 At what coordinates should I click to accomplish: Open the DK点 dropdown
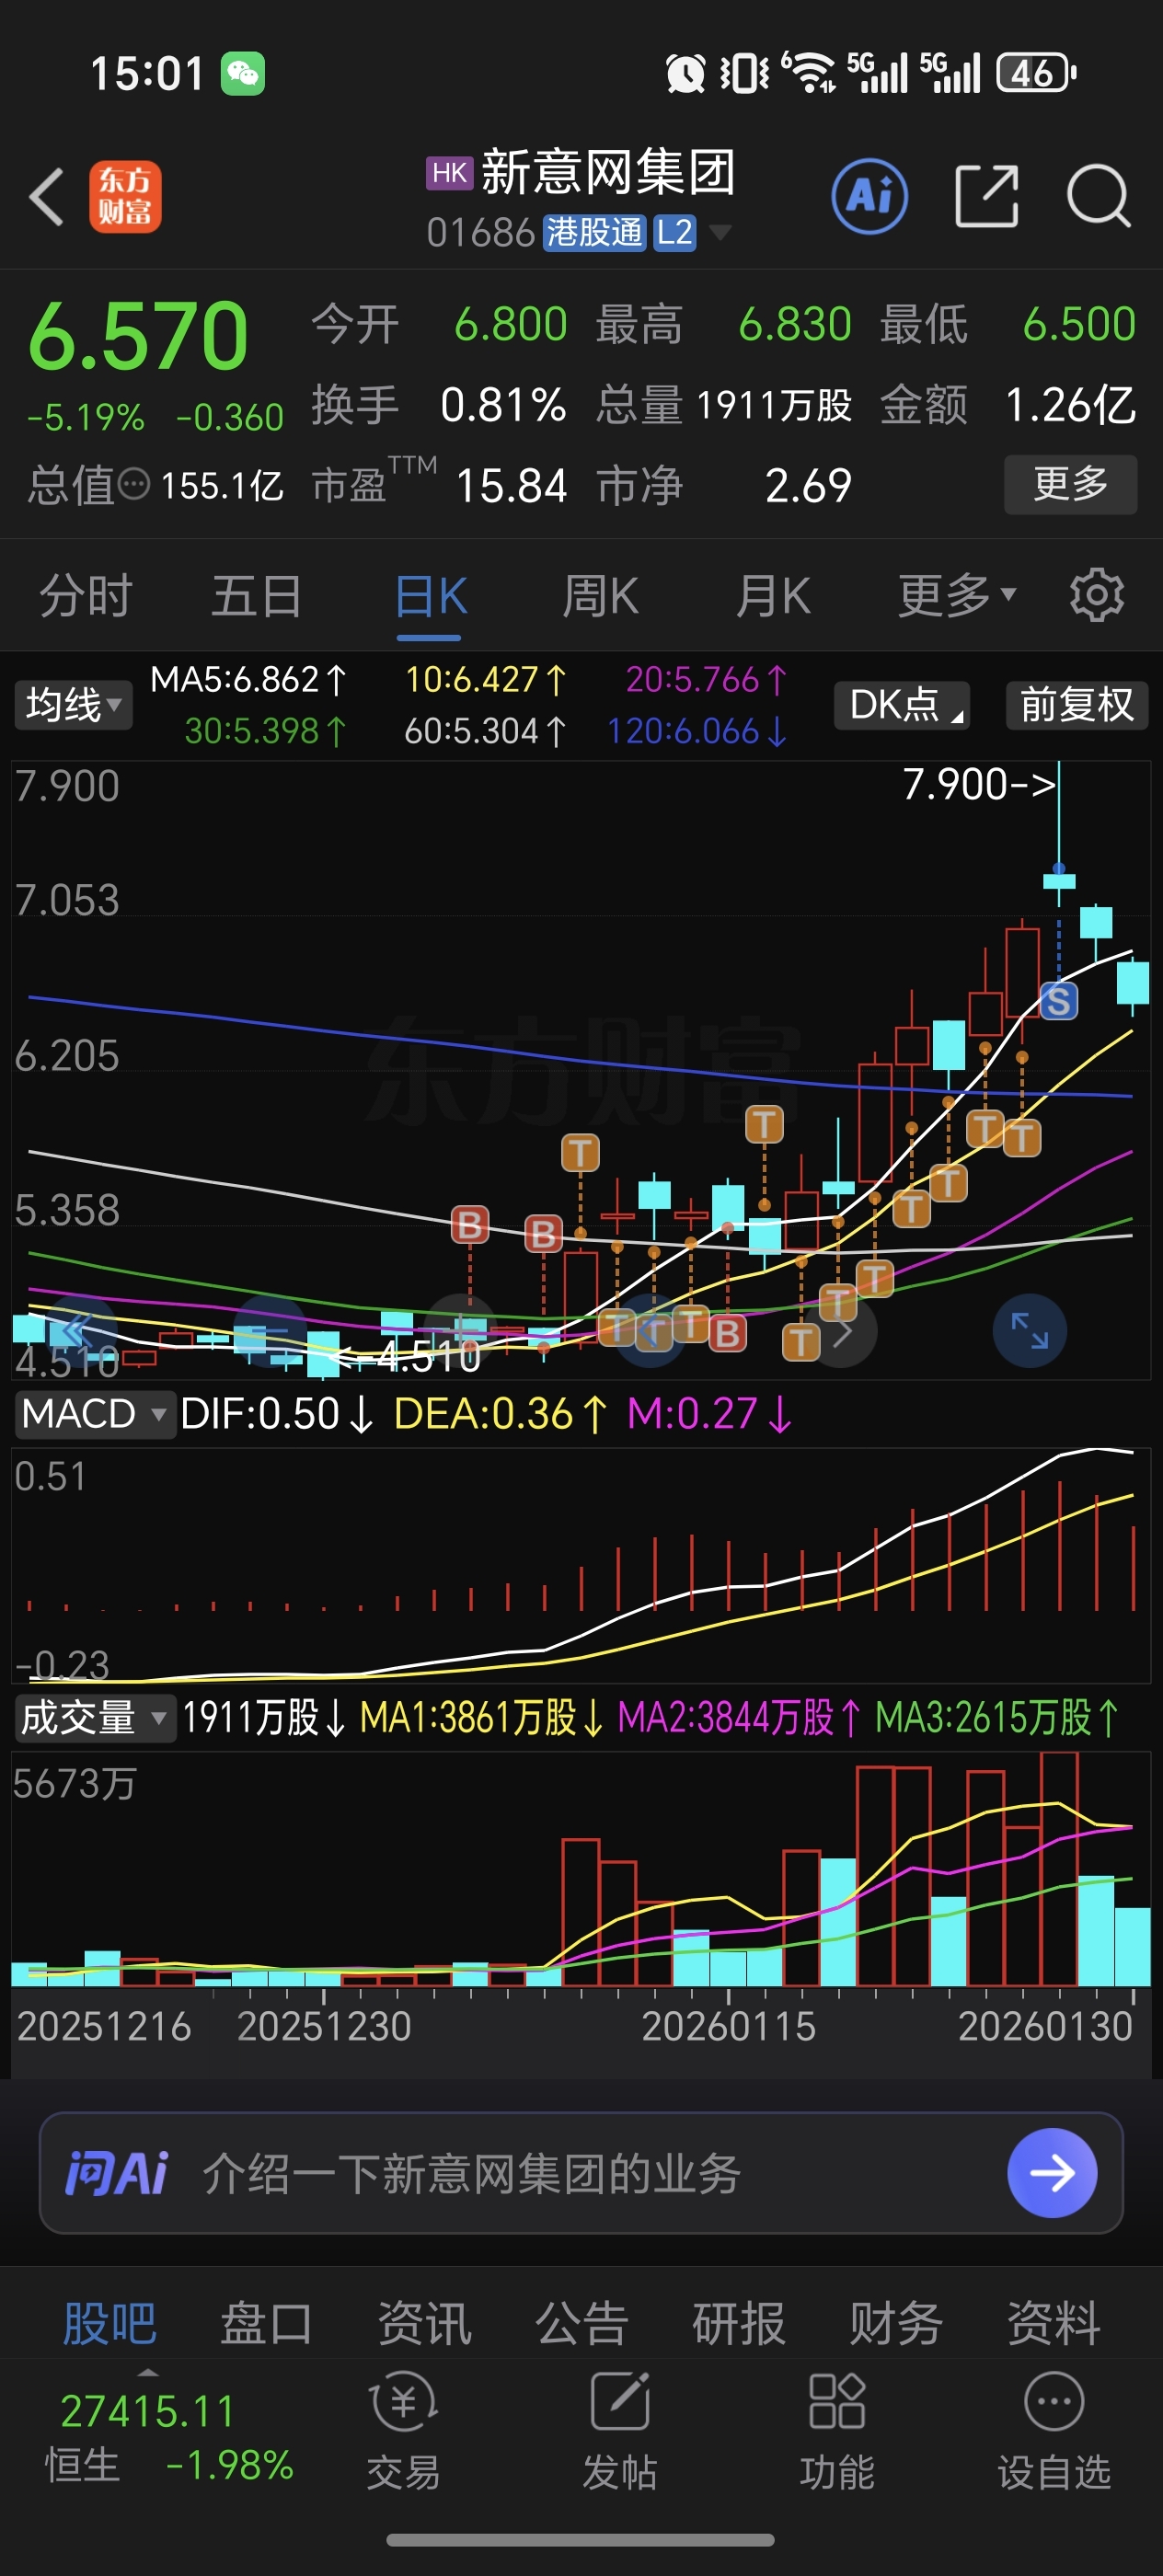point(902,705)
